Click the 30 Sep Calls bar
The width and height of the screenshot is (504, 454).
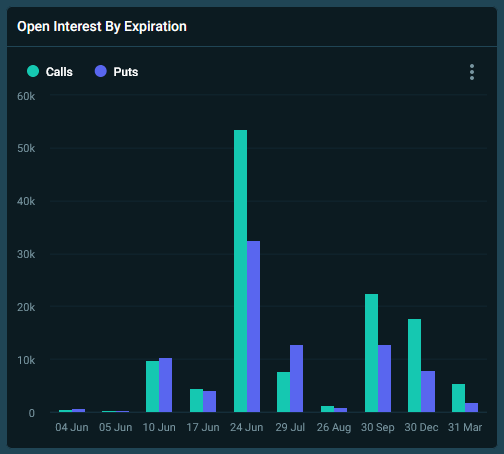pos(371,353)
